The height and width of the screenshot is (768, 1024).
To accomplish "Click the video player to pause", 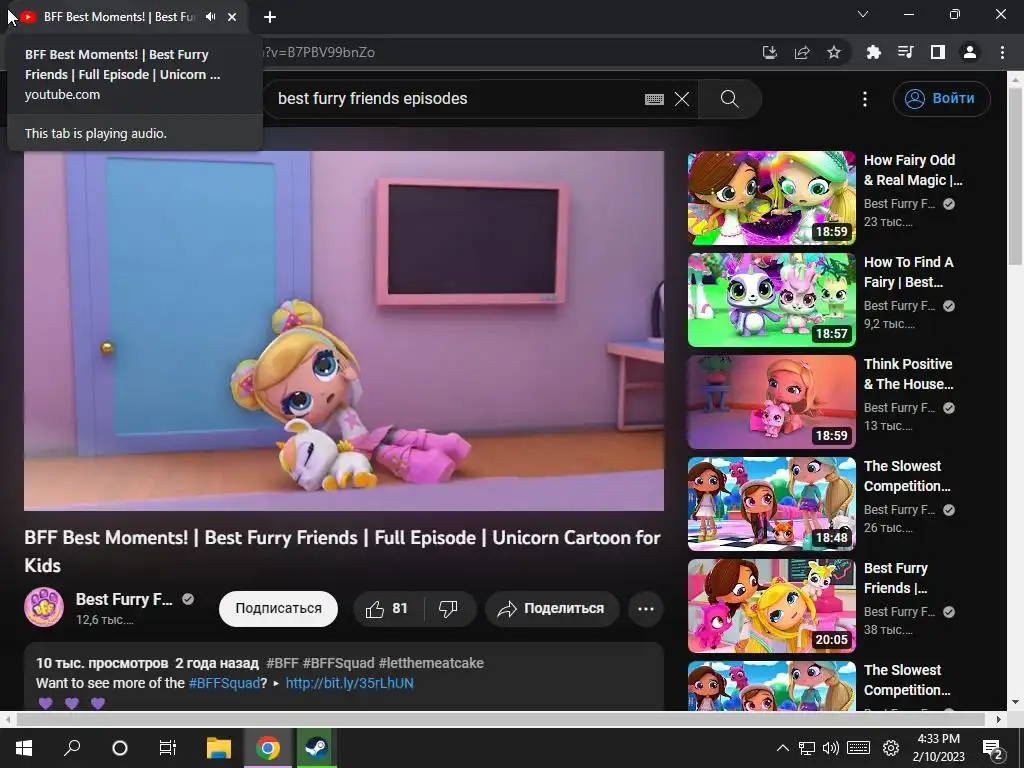I will point(344,330).
